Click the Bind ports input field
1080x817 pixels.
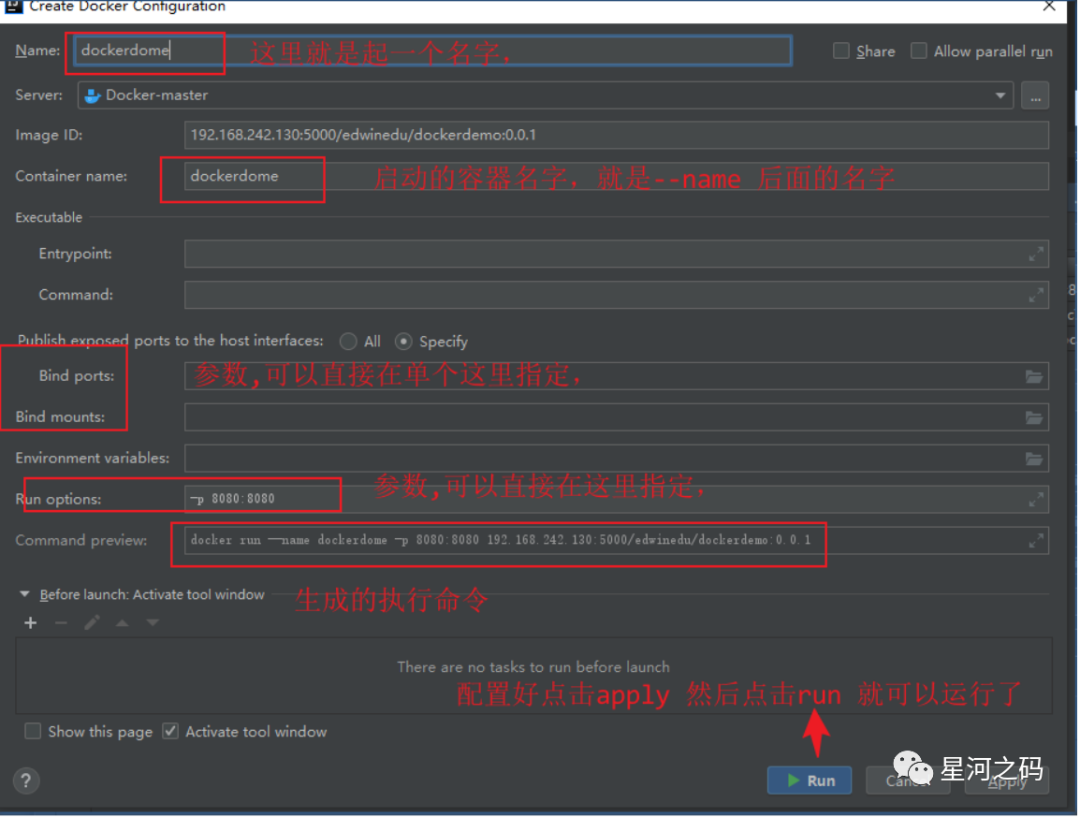click(x=616, y=376)
